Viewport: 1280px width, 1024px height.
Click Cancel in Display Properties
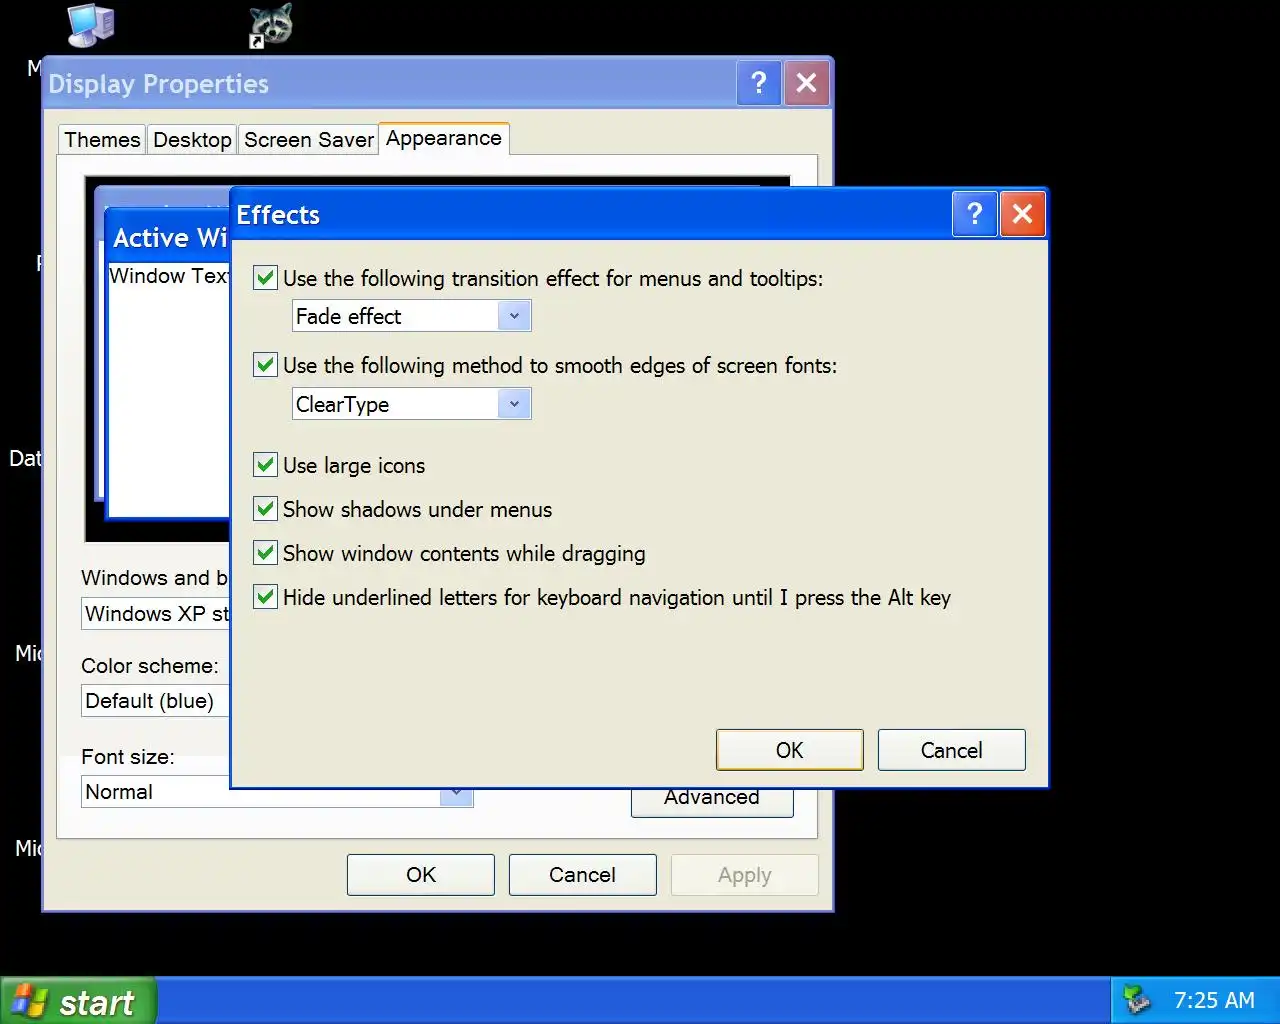point(583,875)
